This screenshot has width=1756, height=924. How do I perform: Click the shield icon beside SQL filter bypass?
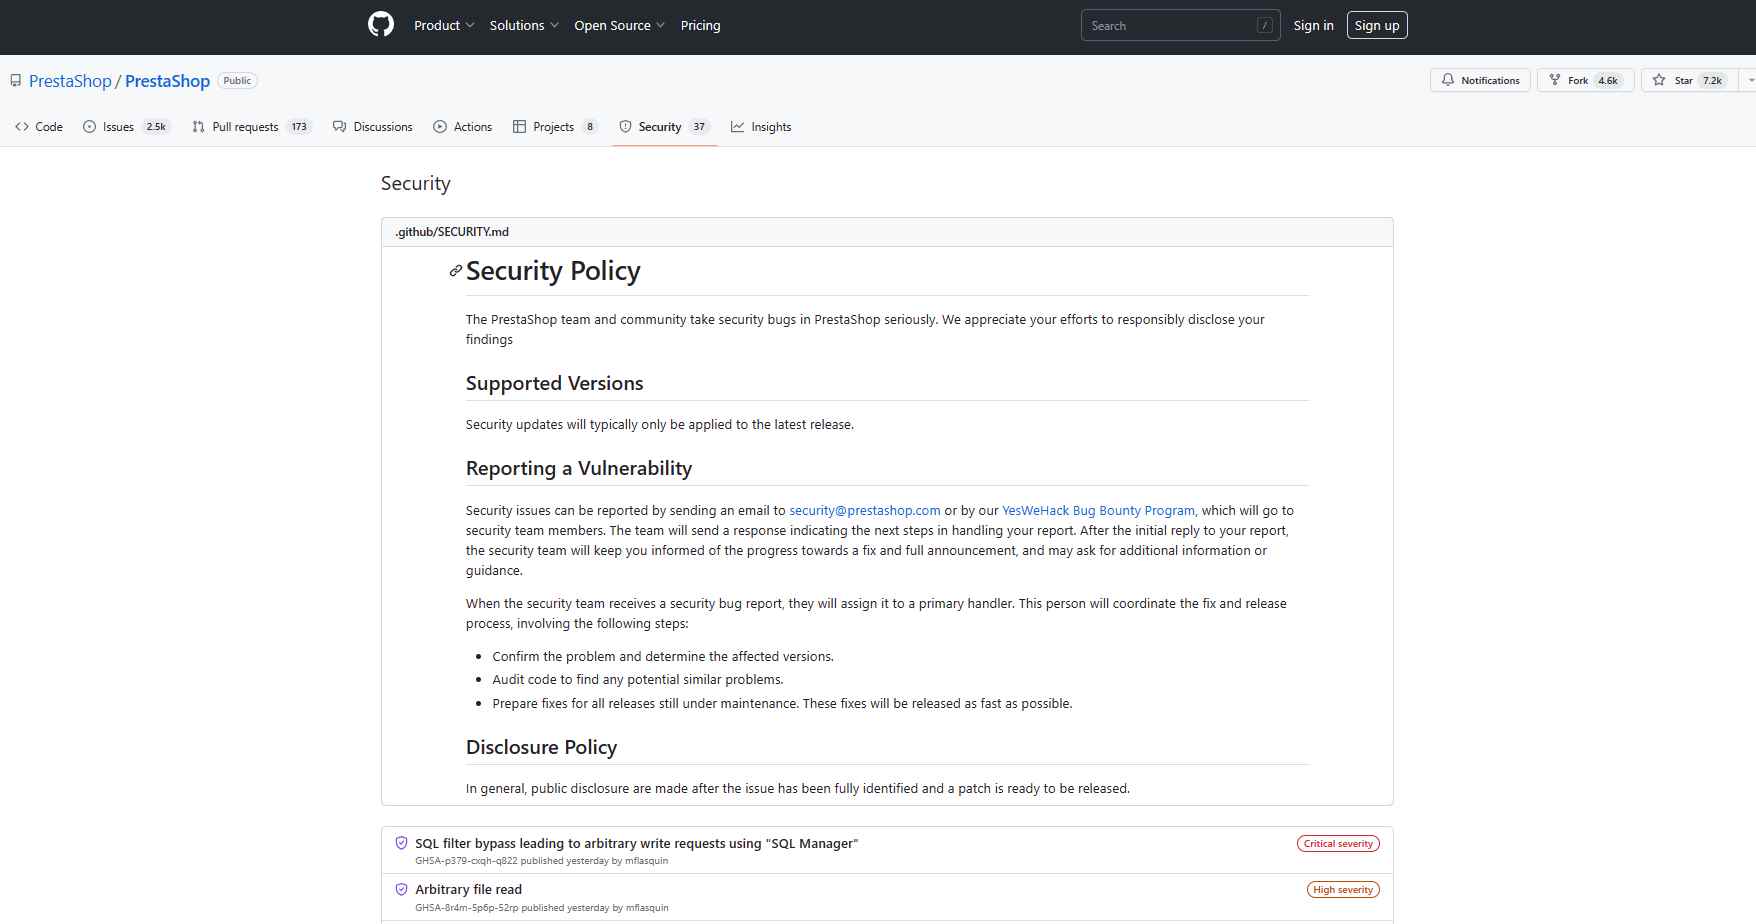click(401, 843)
